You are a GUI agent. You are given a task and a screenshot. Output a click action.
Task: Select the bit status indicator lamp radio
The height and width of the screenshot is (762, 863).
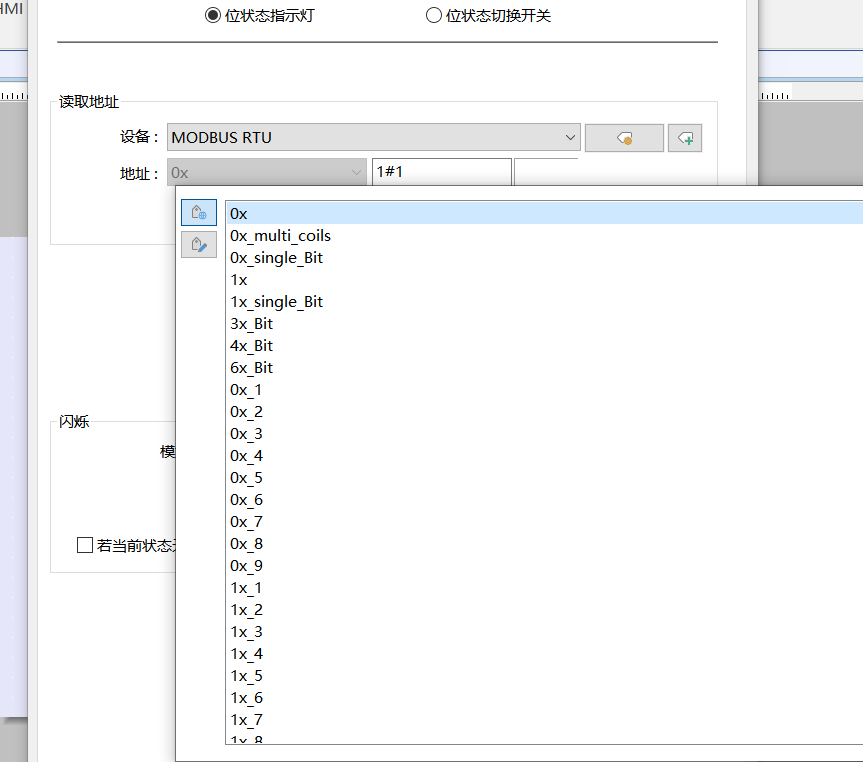coord(212,15)
